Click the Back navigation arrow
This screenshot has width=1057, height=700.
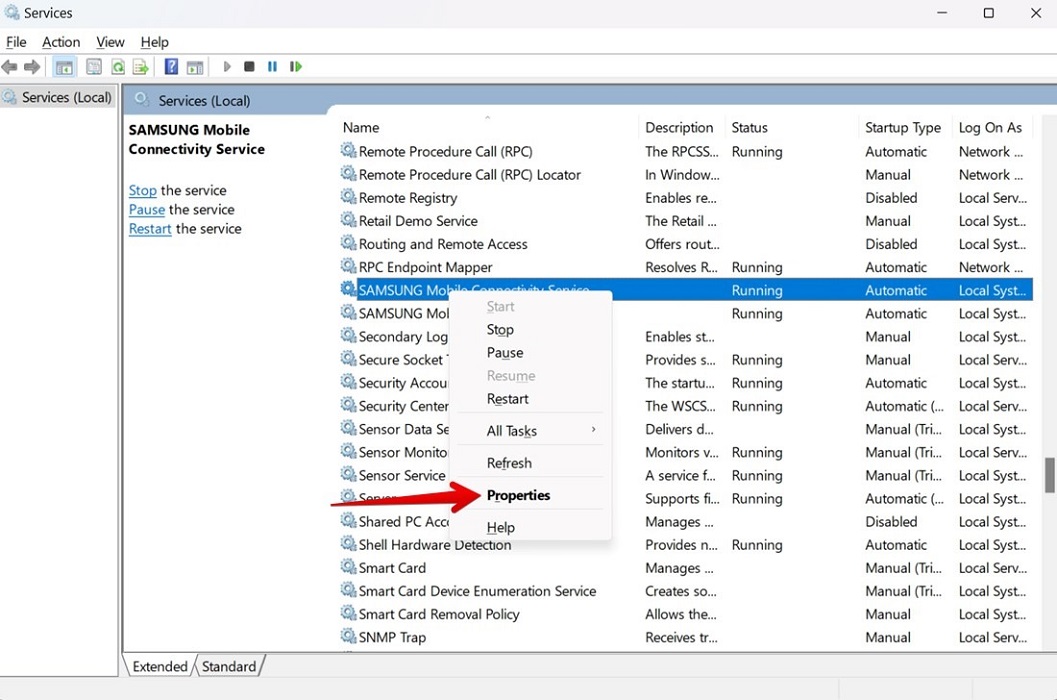pyautogui.click(x=10, y=66)
